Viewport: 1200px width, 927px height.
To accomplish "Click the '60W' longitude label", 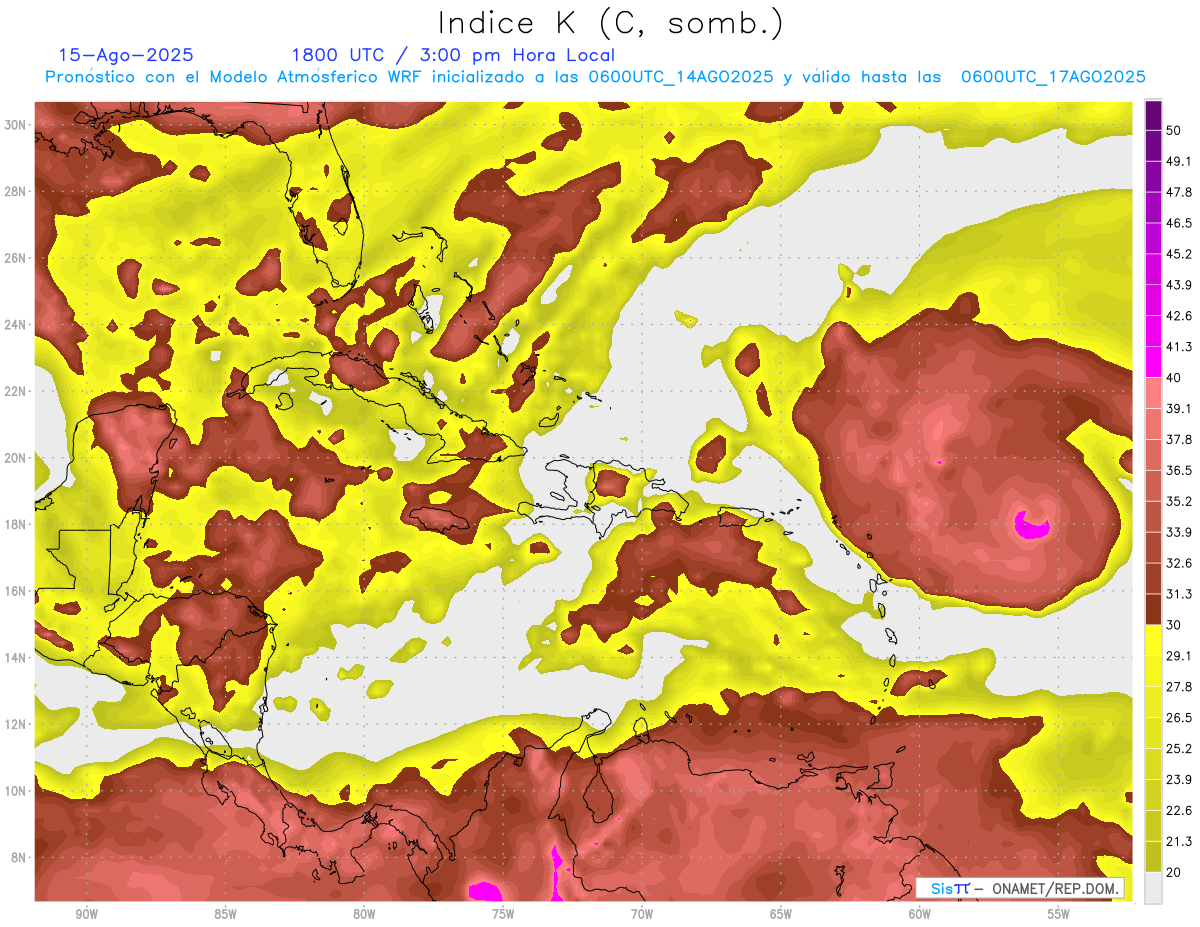I will 920,914.
